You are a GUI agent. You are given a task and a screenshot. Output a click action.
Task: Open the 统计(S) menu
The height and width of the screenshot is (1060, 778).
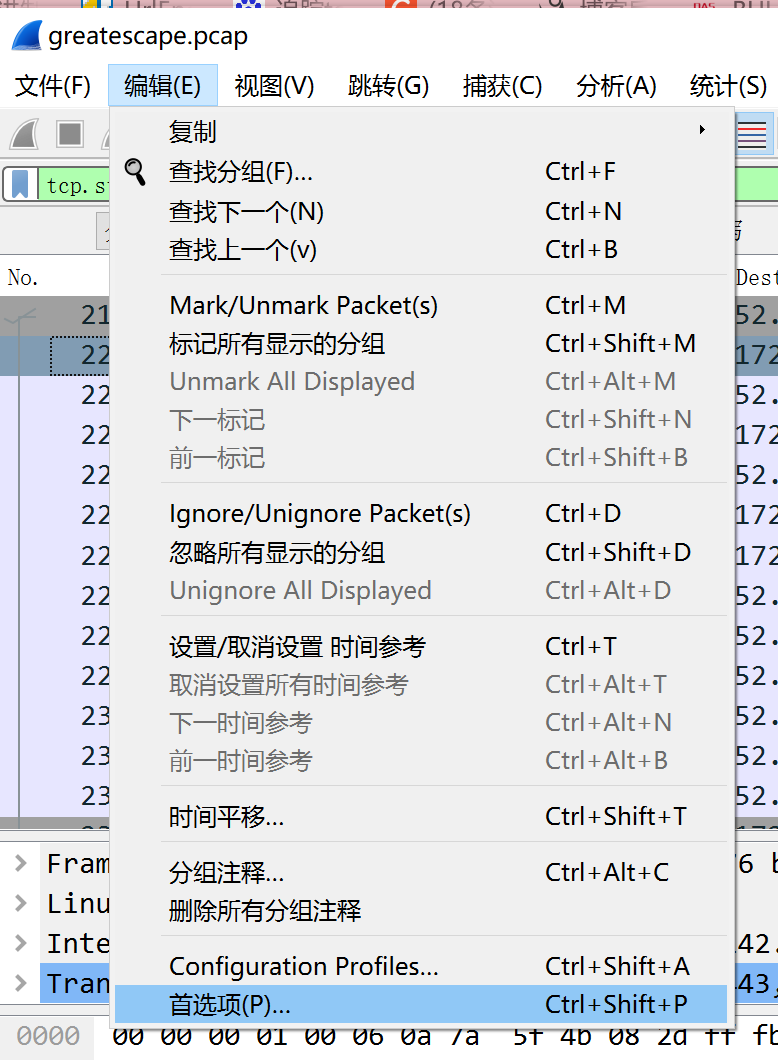coord(729,86)
